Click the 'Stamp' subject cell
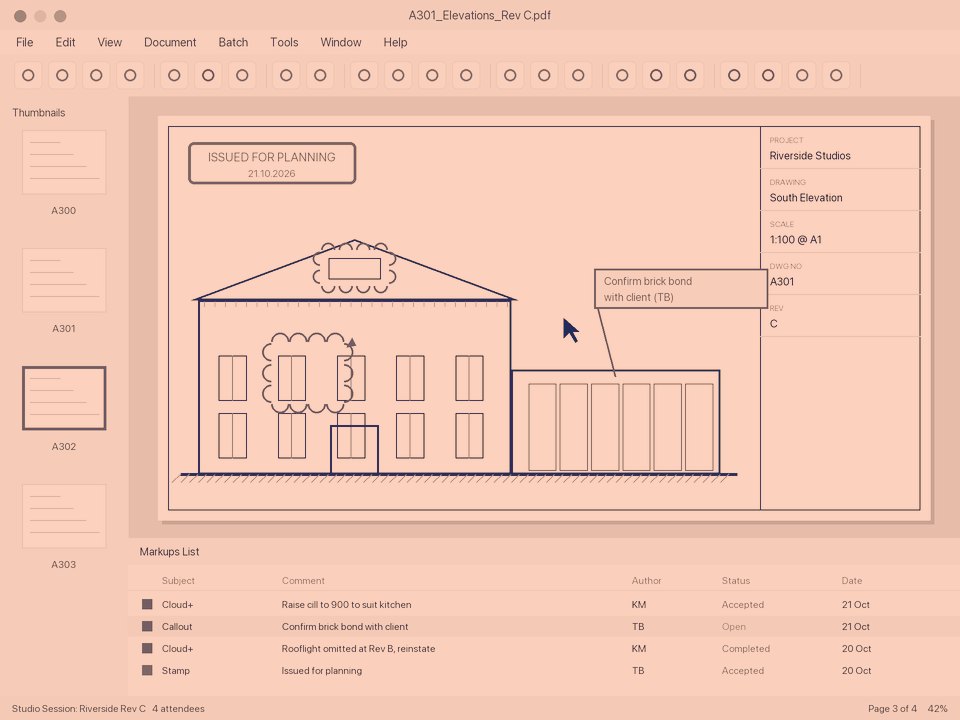The width and height of the screenshot is (960, 720). pos(176,670)
